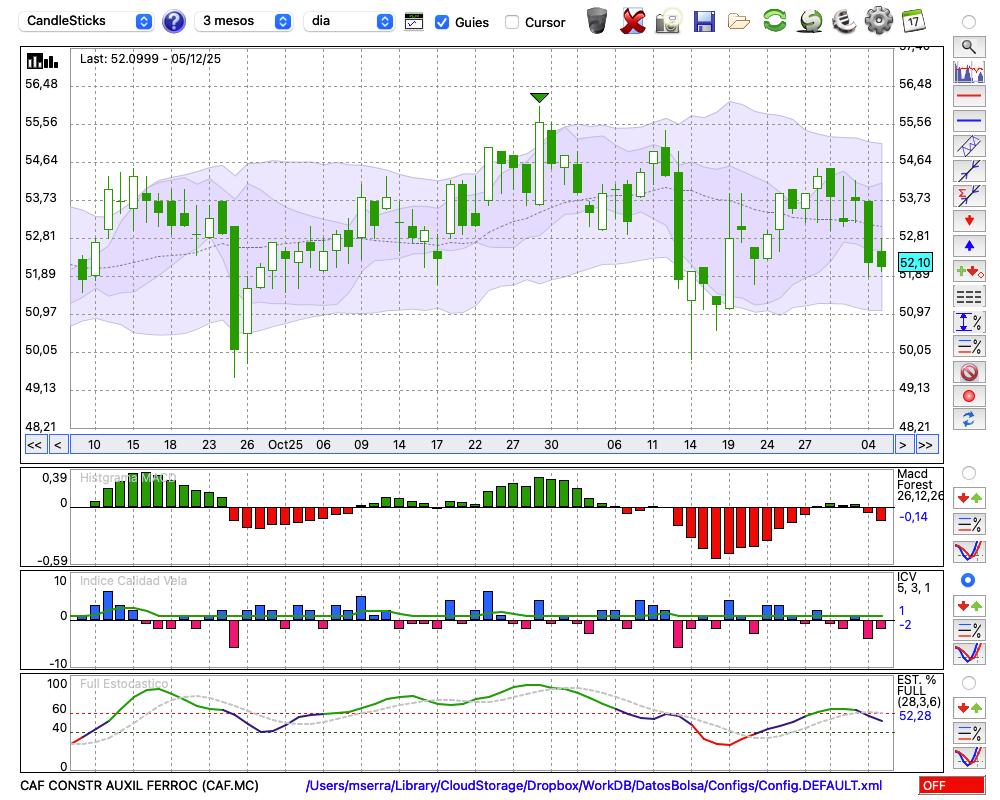Open the dia interval dropdown
The height and width of the screenshot is (800, 1000).
pyautogui.click(x=349, y=21)
